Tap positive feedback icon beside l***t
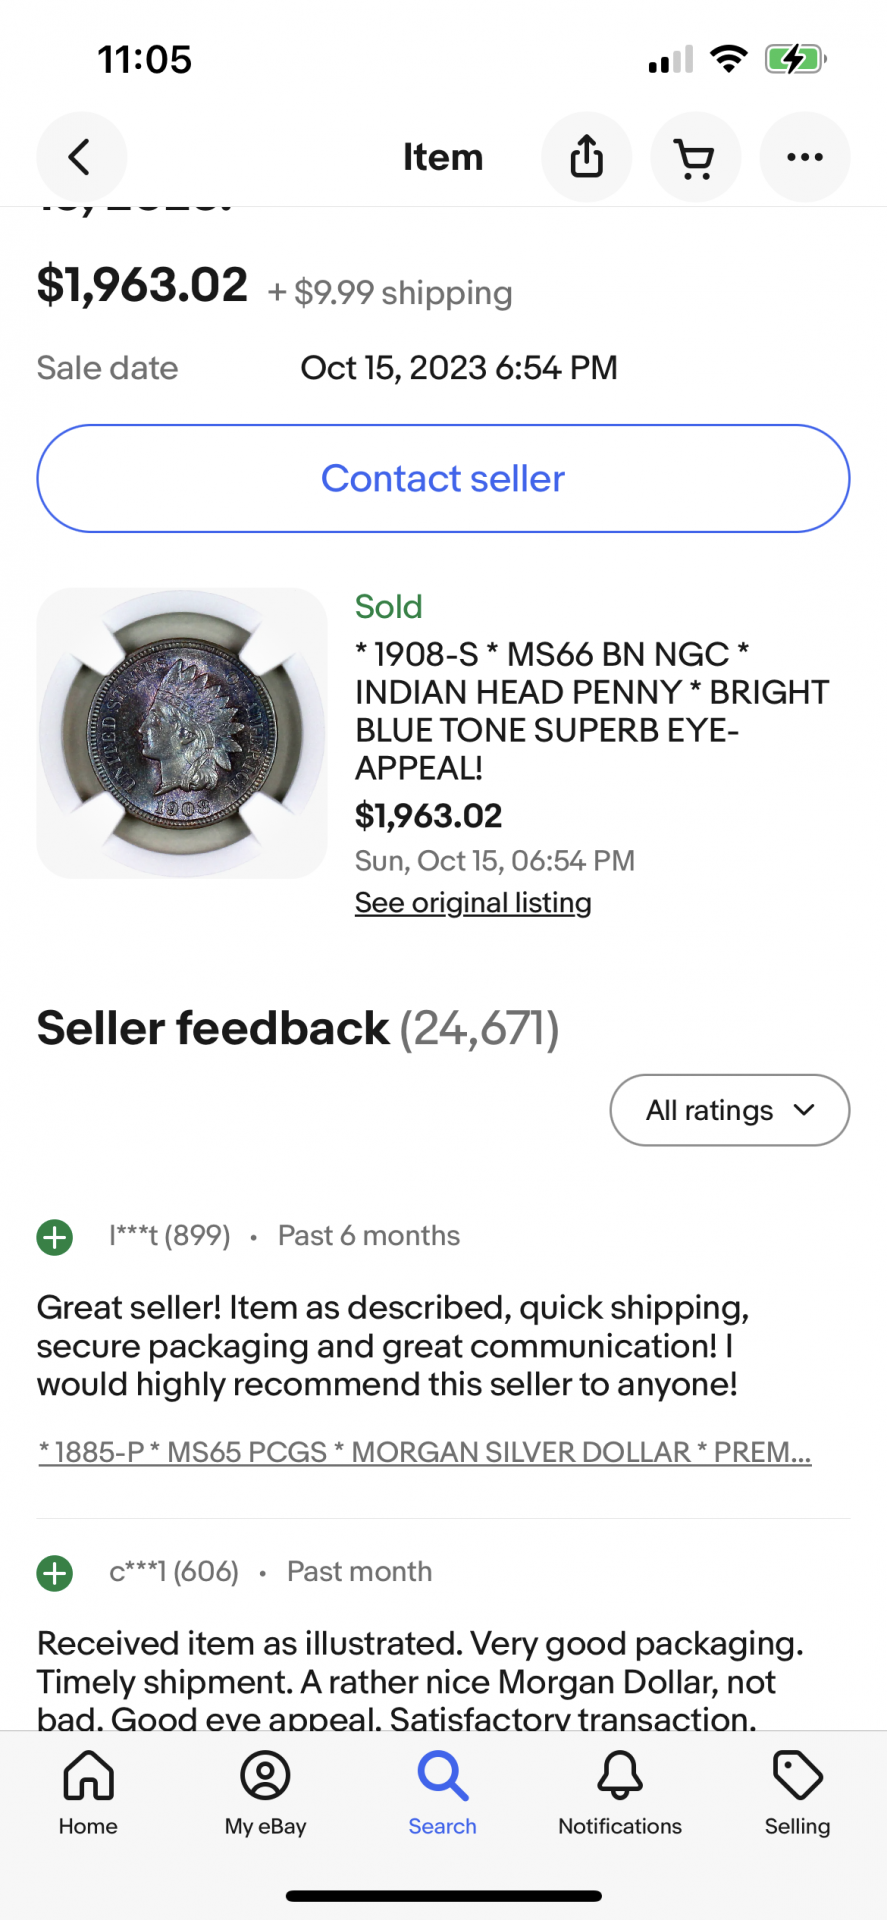This screenshot has height=1920, width=887. 55,1237
